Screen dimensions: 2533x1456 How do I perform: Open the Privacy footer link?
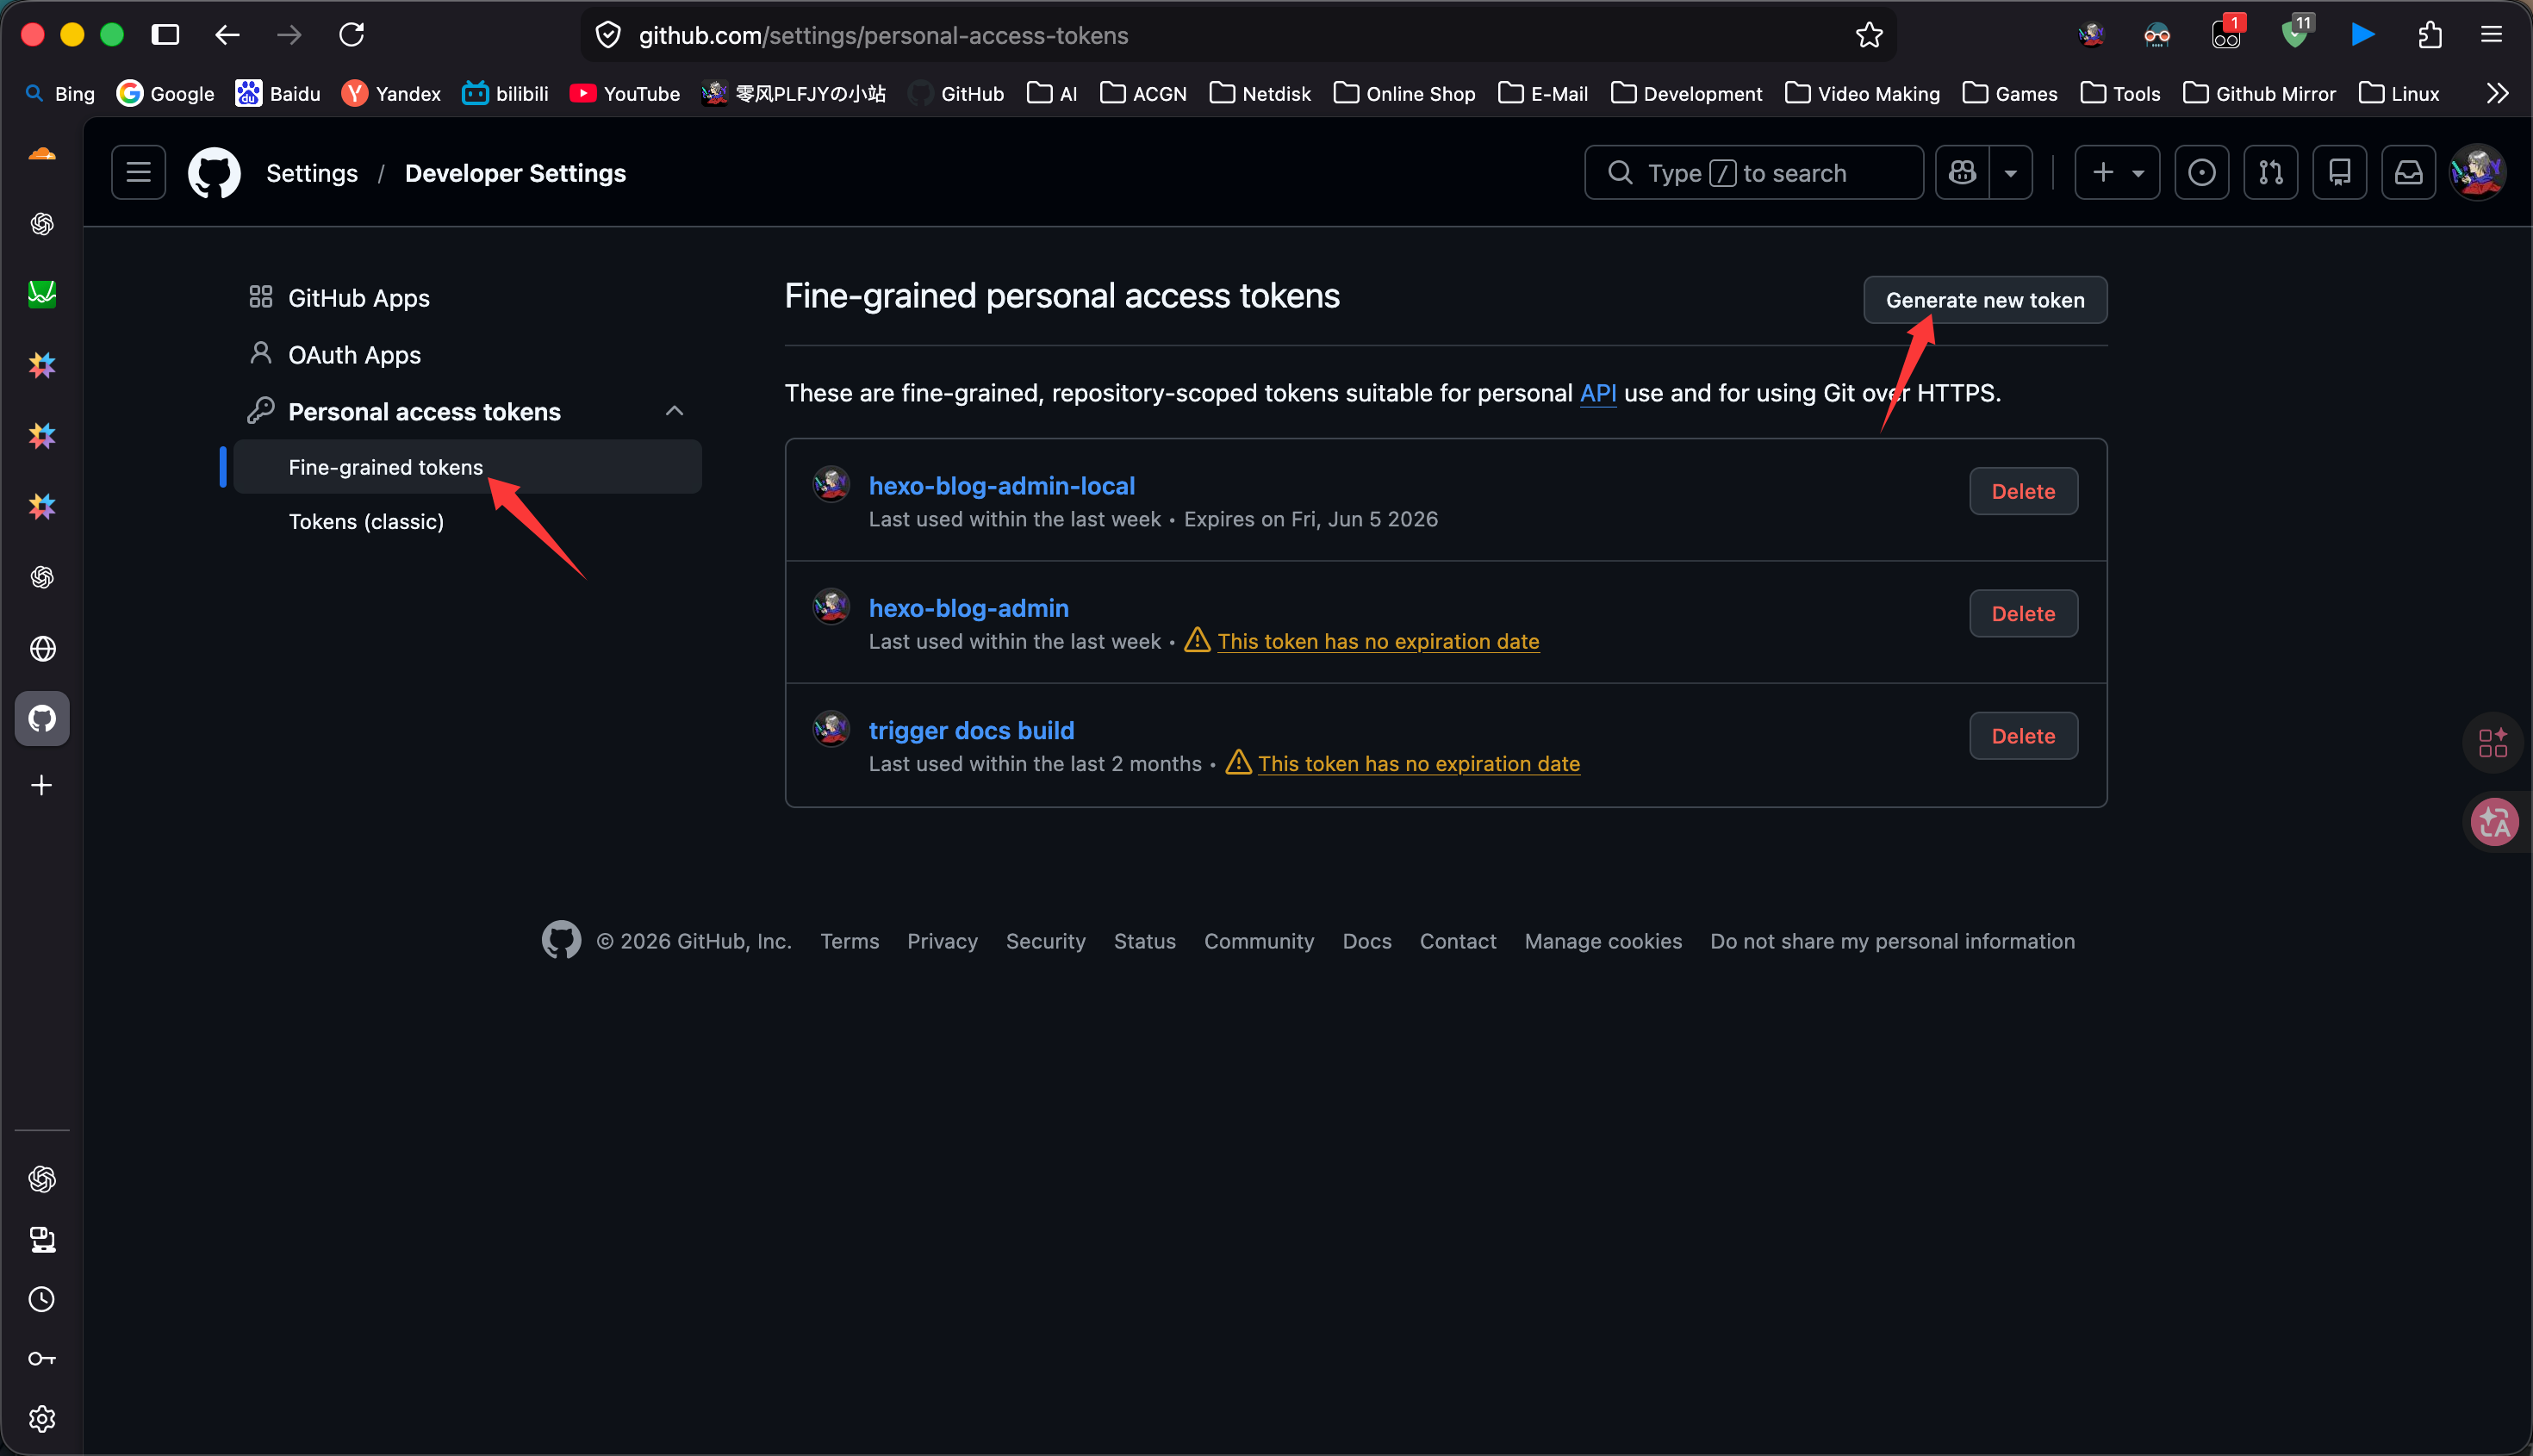pyautogui.click(x=942, y=941)
